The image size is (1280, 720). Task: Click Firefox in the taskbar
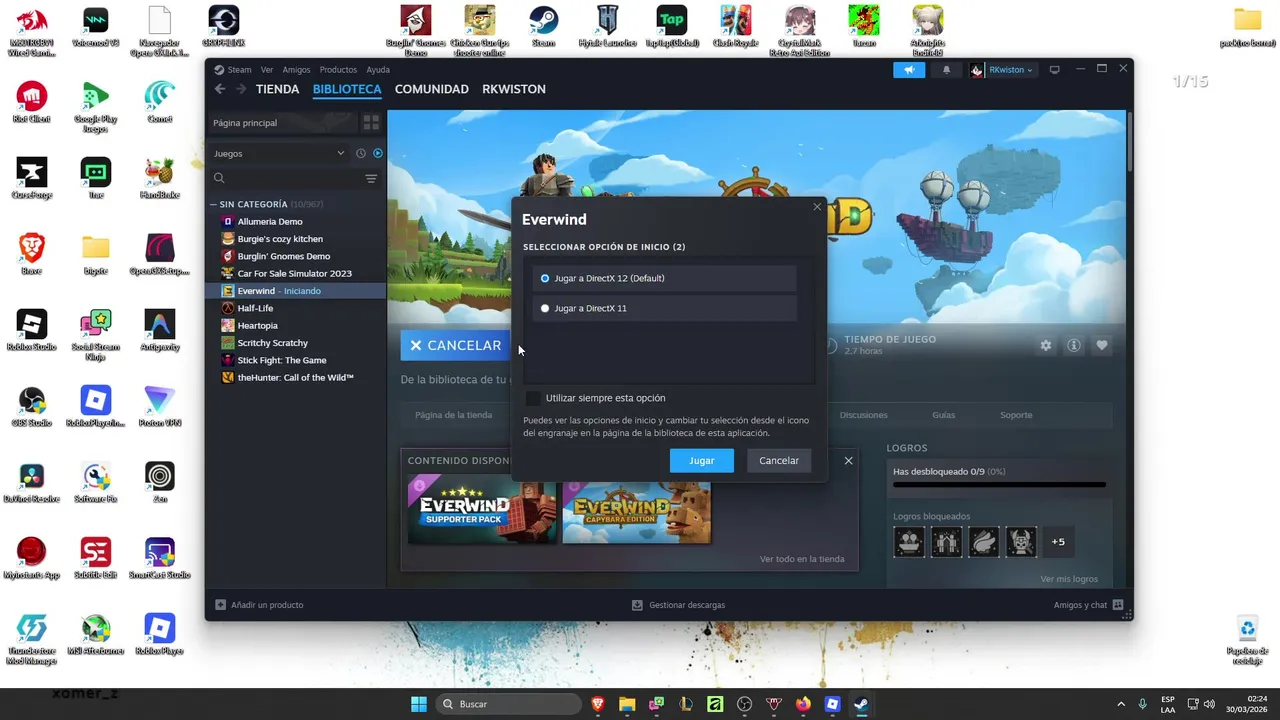pyautogui.click(x=803, y=704)
